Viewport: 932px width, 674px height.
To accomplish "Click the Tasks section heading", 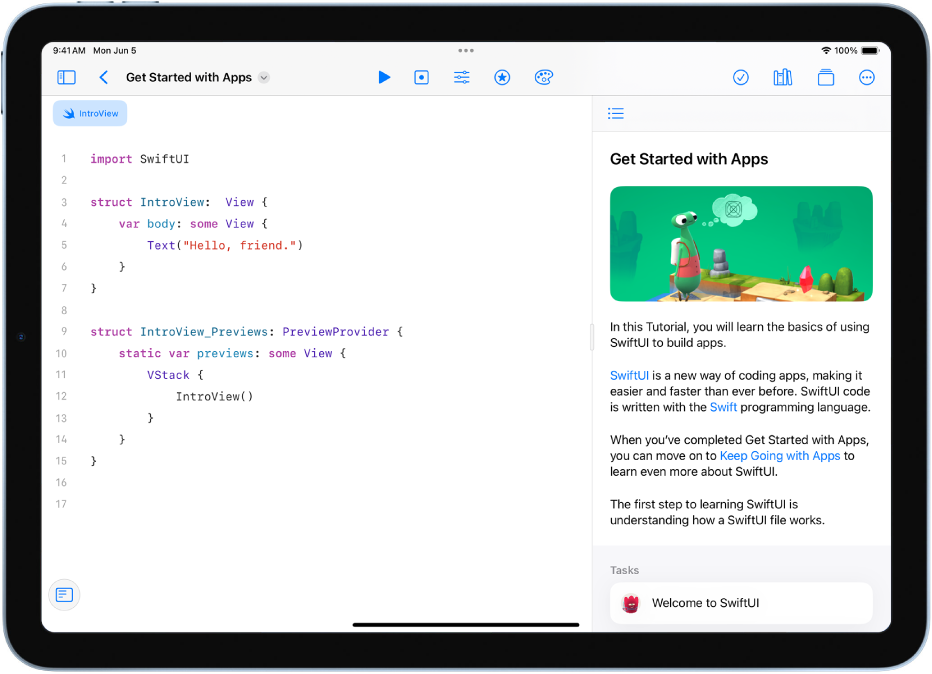I will pos(624,570).
